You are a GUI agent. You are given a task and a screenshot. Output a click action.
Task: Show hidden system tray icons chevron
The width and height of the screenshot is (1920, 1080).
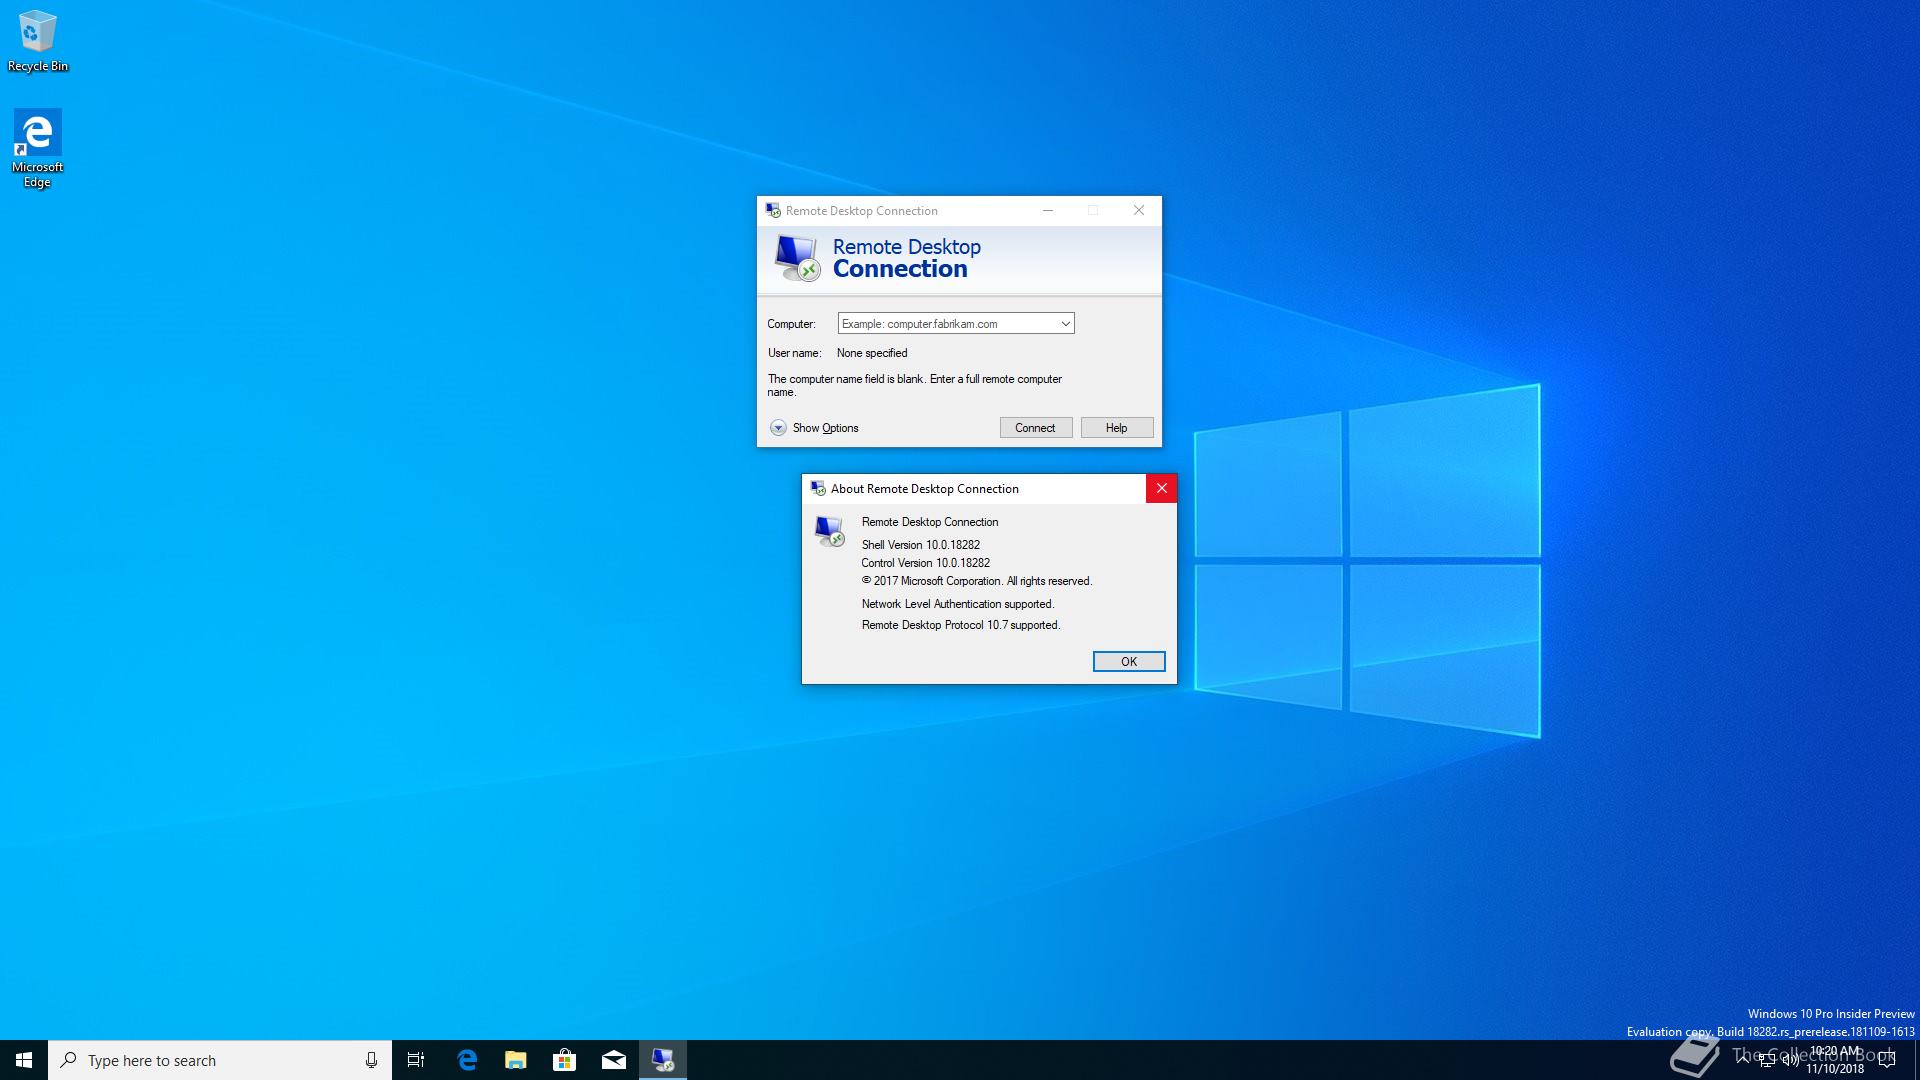pyautogui.click(x=1742, y=1060)
